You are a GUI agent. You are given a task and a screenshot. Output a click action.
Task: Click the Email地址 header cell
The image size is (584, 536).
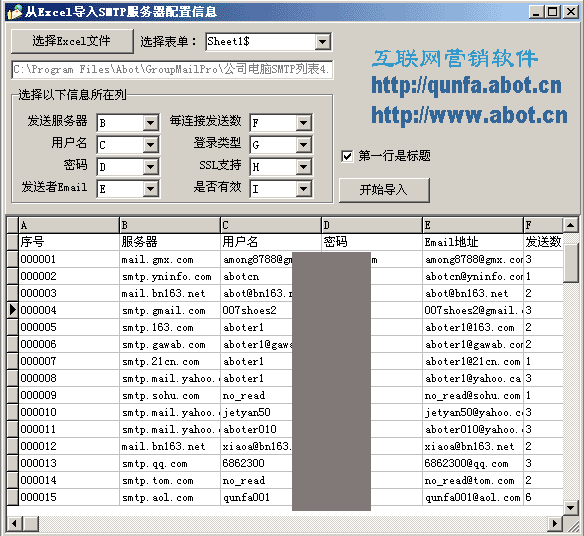tap(473, 242)
